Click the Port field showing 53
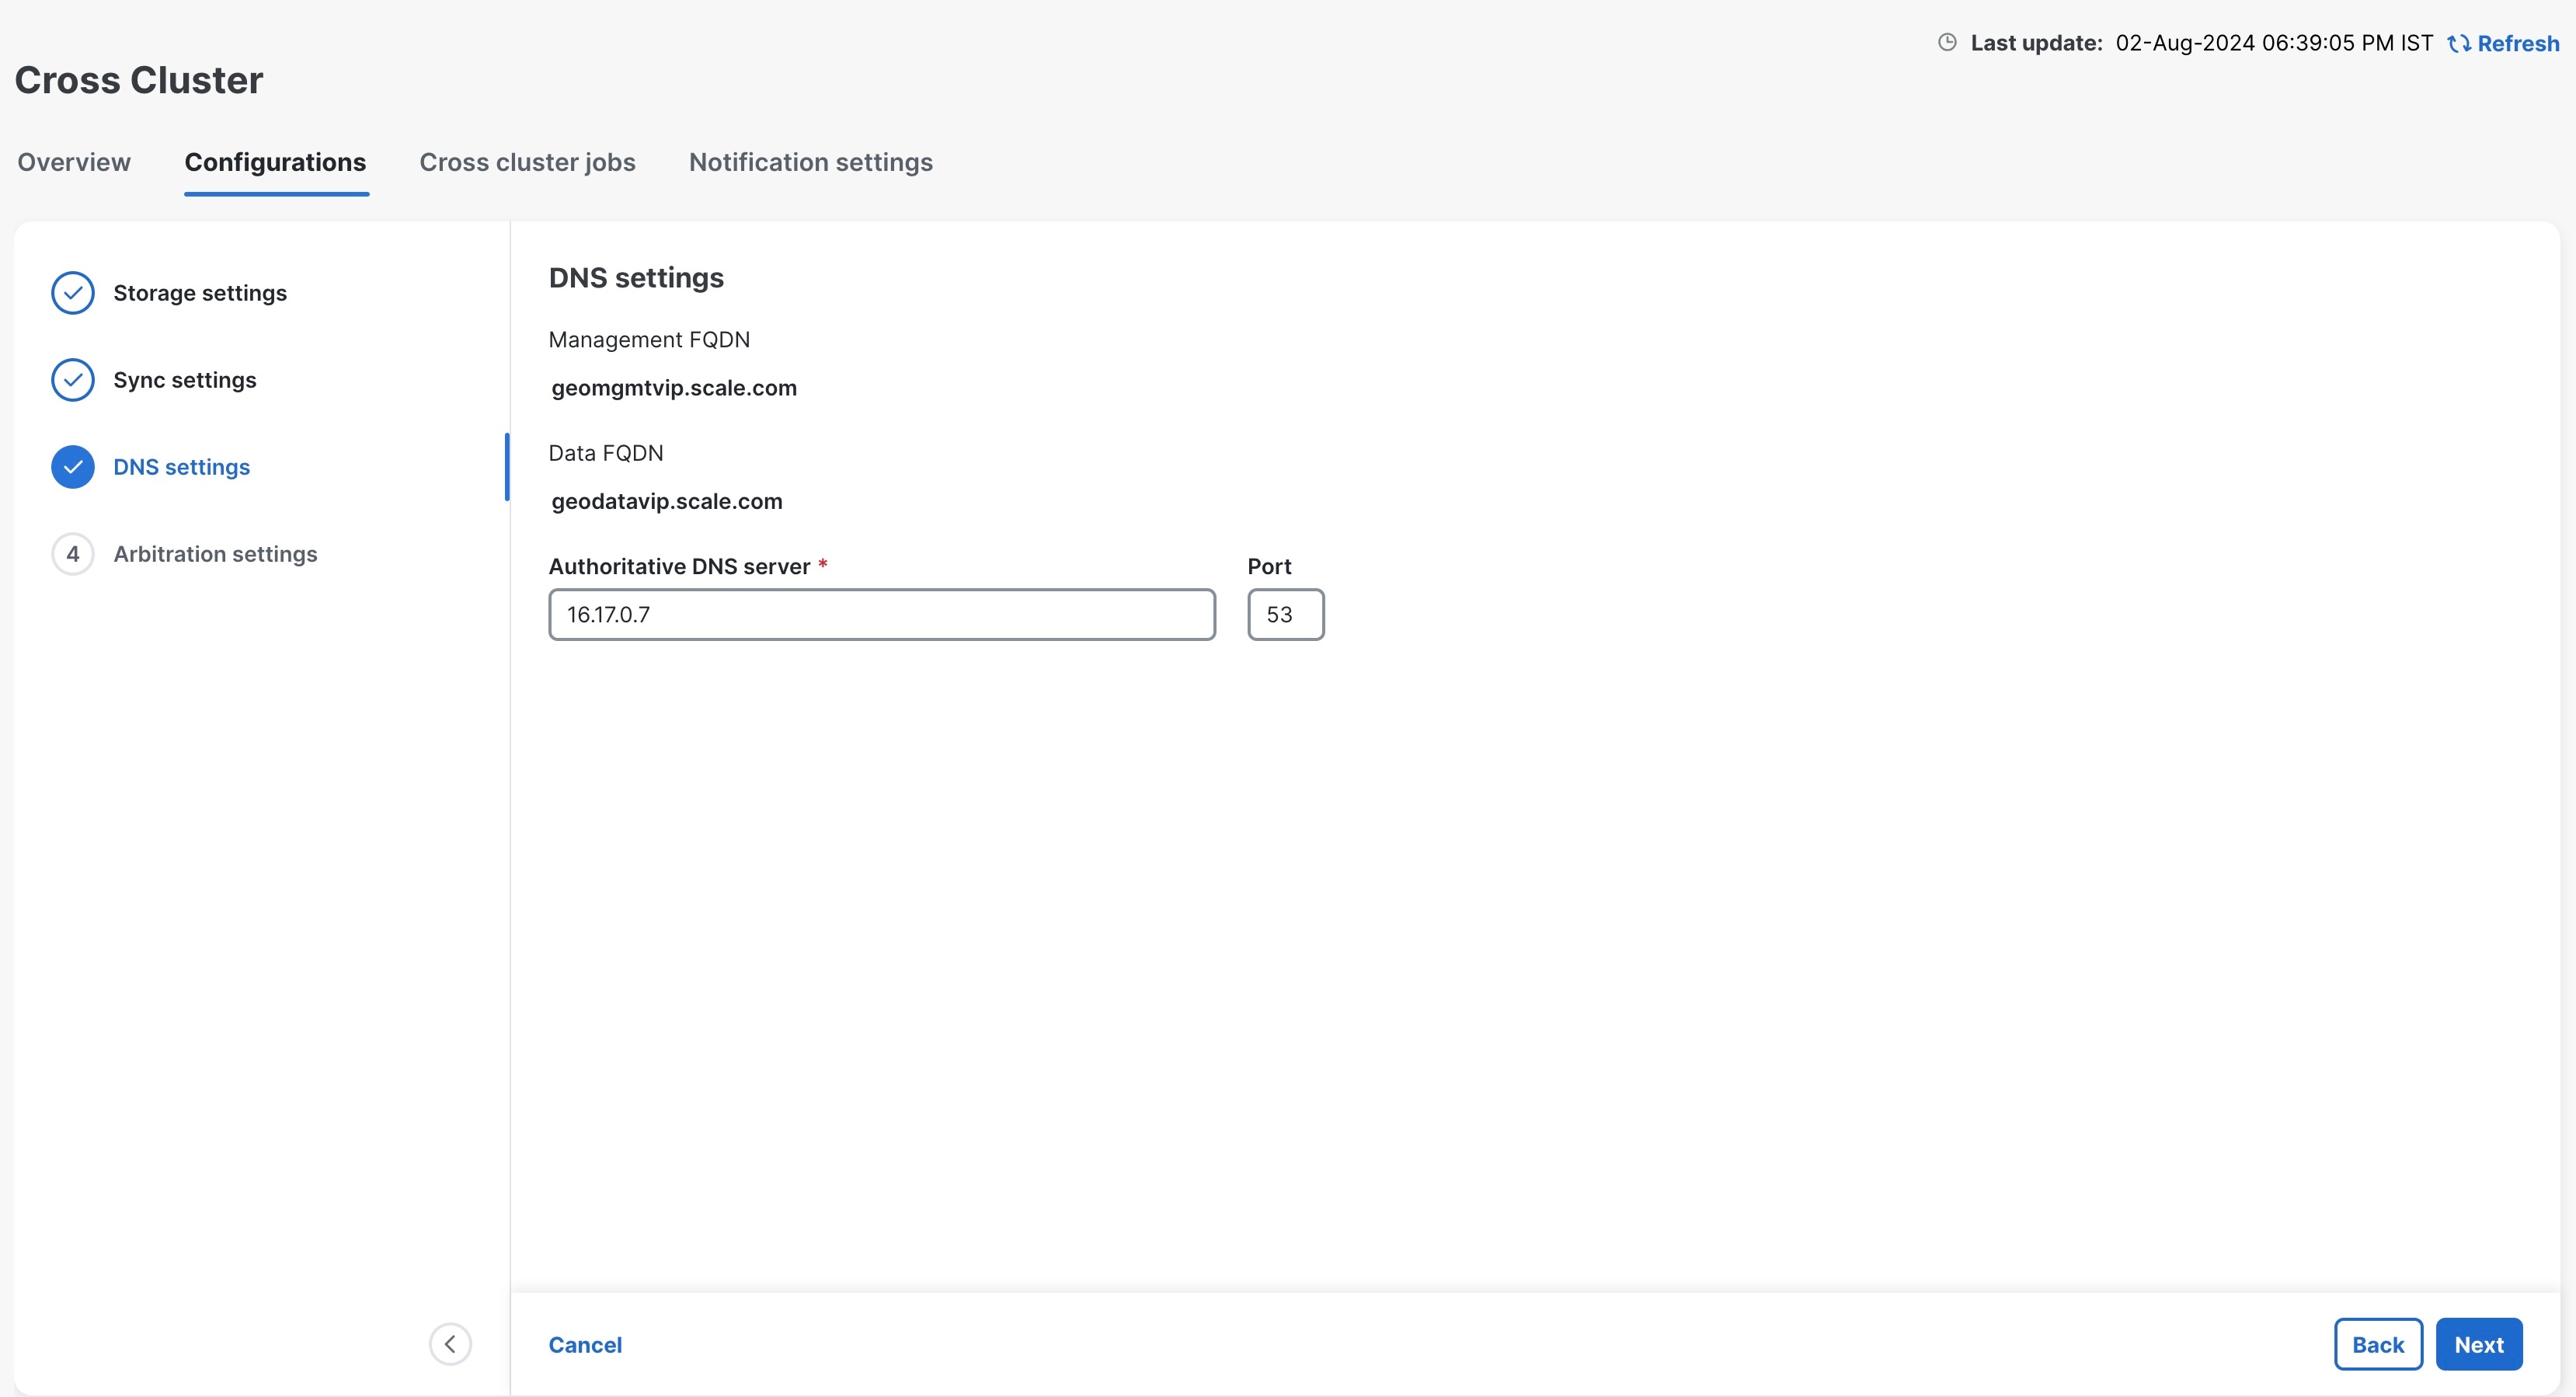Viewport: 2576px width, 1397px height. [x=1285, y=614]
